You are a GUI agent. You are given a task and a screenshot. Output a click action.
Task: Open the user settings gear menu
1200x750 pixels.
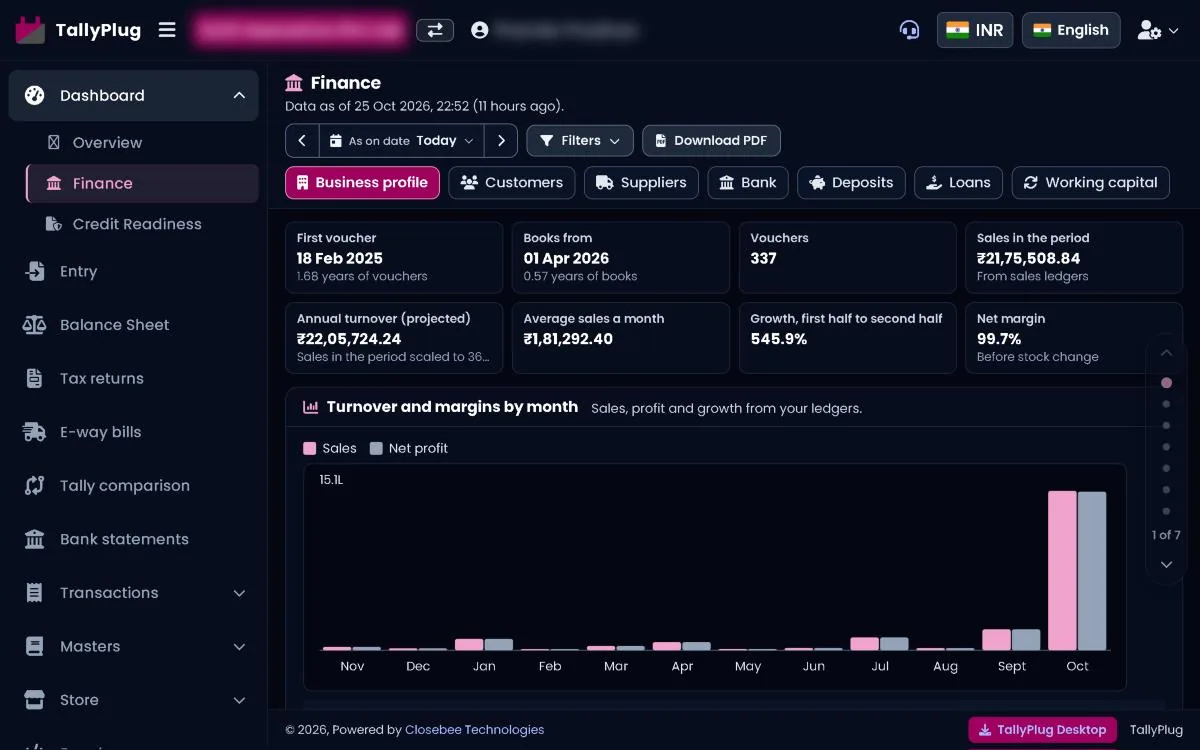[x=1159, y=30]
